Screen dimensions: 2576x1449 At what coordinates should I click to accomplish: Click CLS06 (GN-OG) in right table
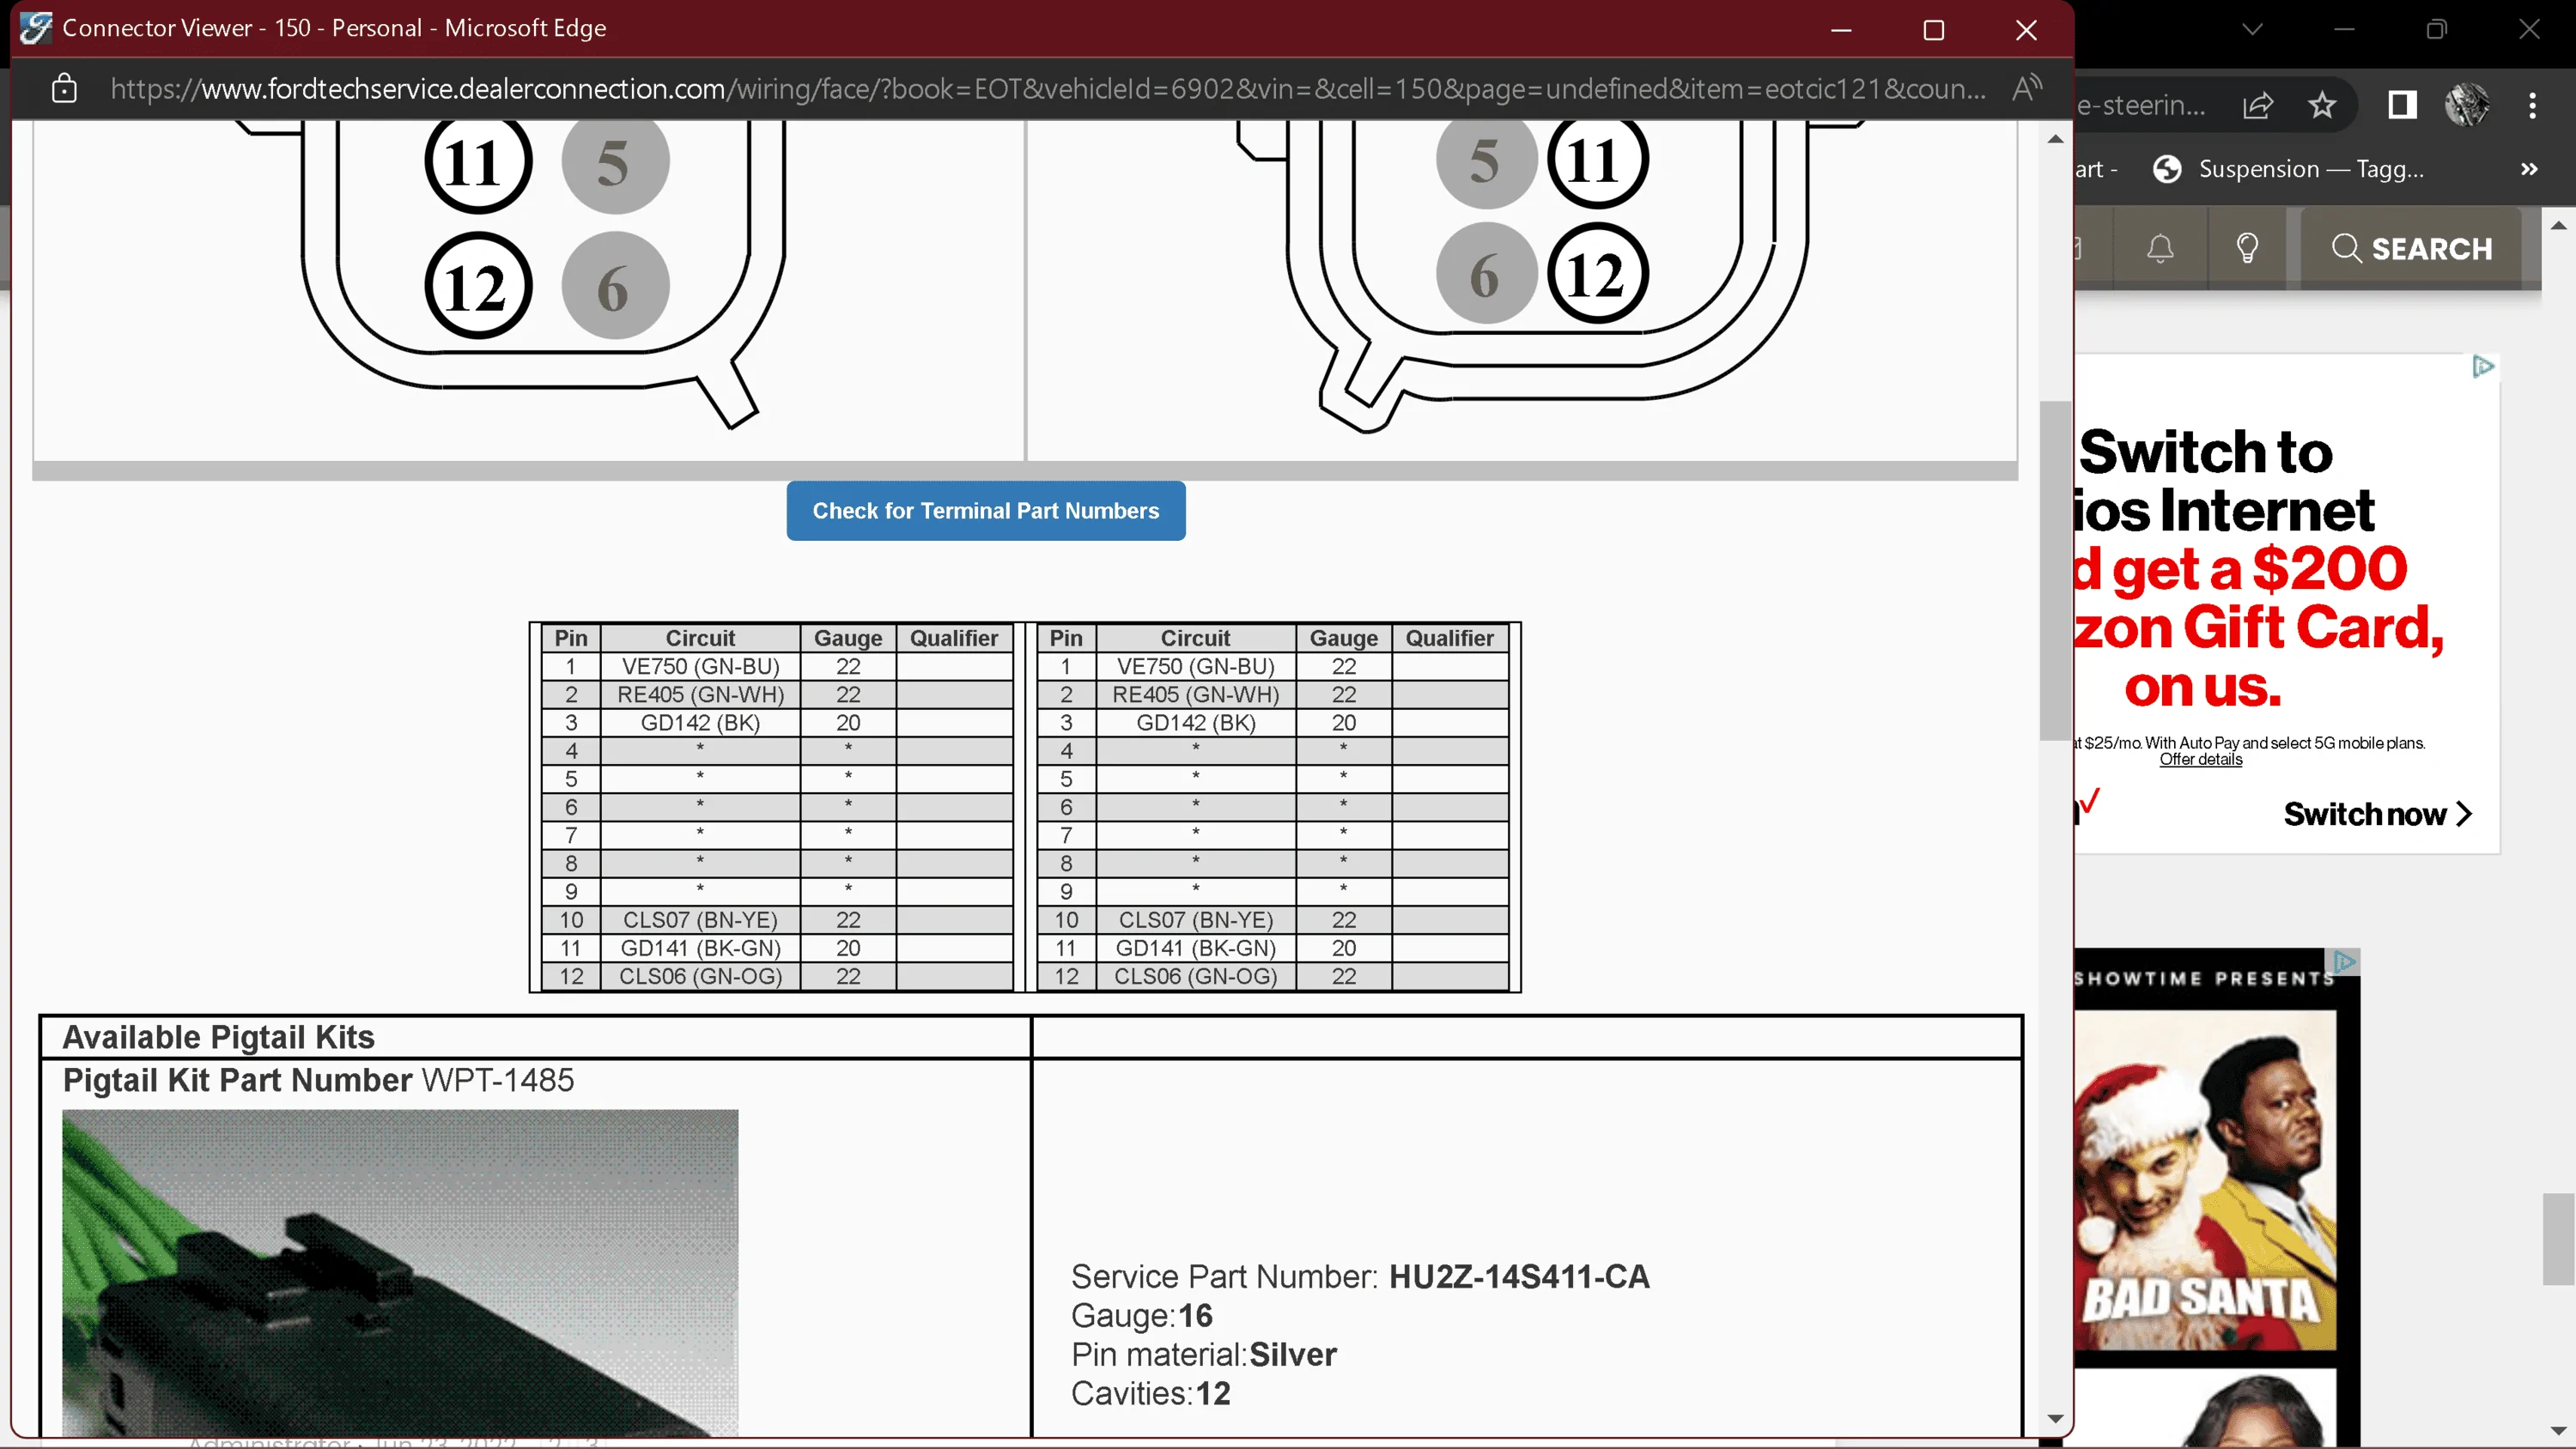coord(1196,976)
